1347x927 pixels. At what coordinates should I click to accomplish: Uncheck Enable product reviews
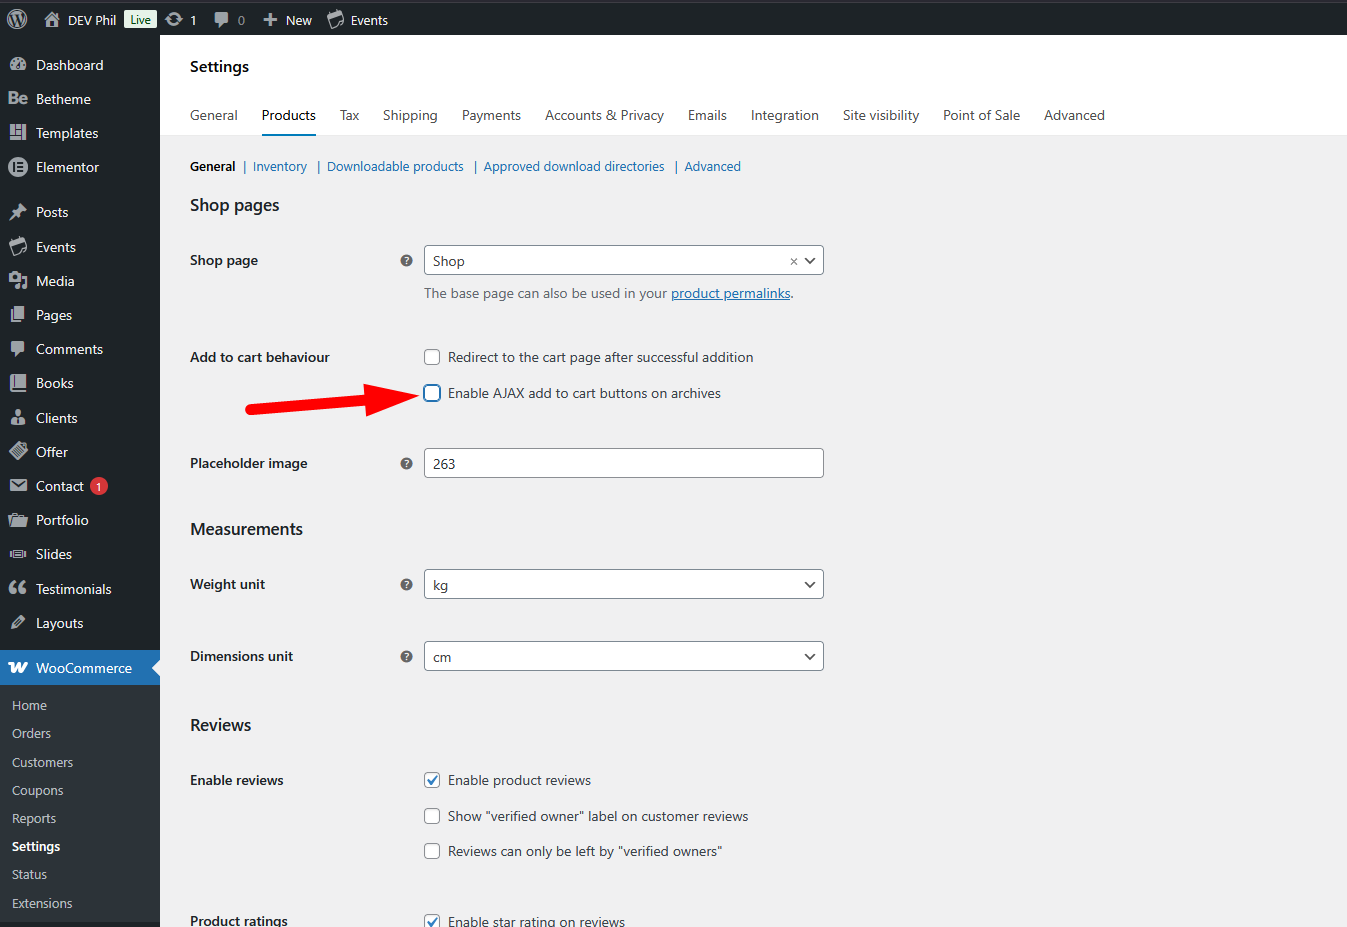(x=432, y=780)
